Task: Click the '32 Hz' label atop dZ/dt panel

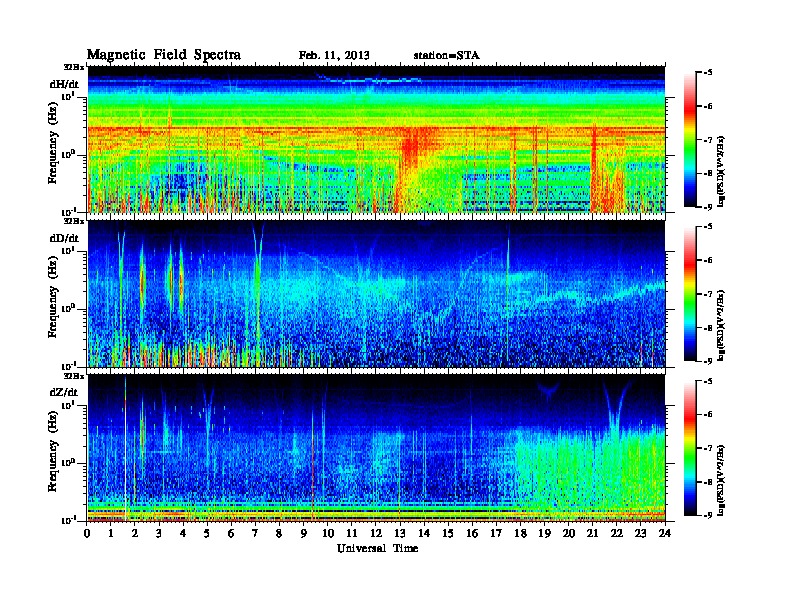Action: tap(73, 376)
